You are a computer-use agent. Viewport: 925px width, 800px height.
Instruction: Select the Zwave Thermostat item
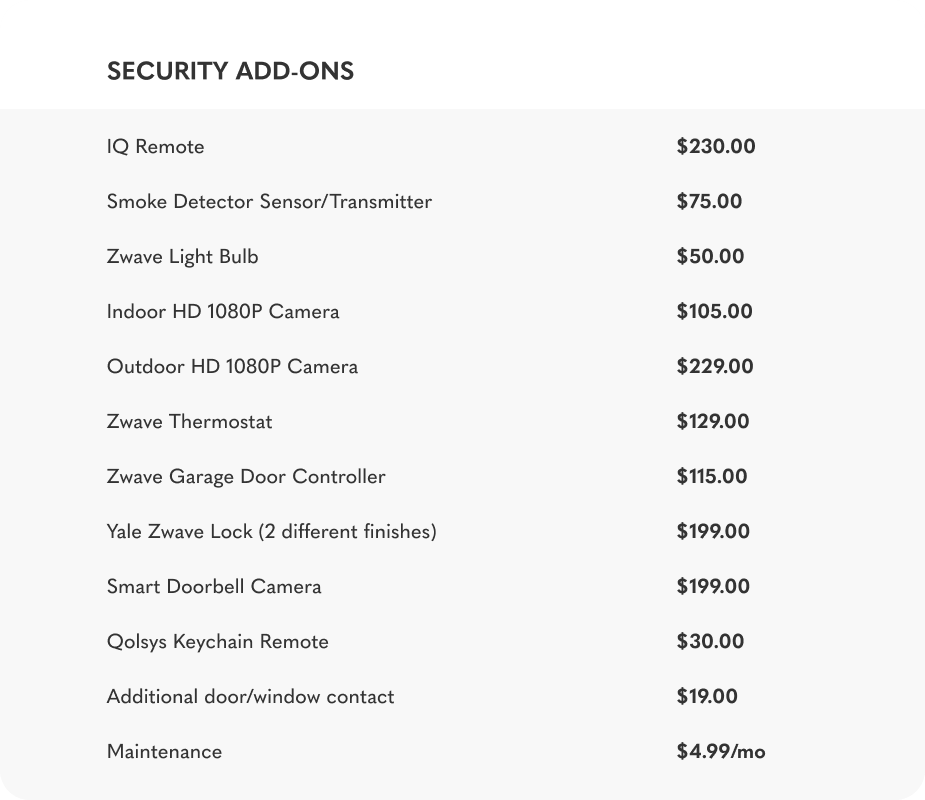click(189, 421)
